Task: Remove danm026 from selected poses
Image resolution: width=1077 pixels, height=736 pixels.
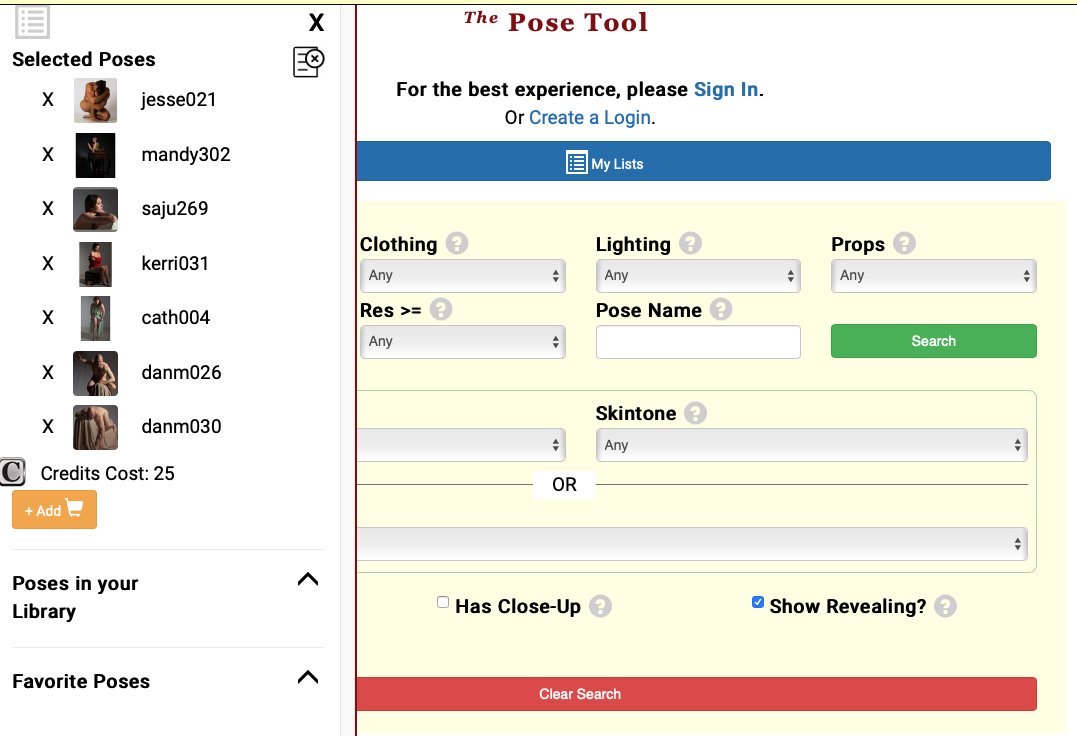Action: (x=47, y=372)
